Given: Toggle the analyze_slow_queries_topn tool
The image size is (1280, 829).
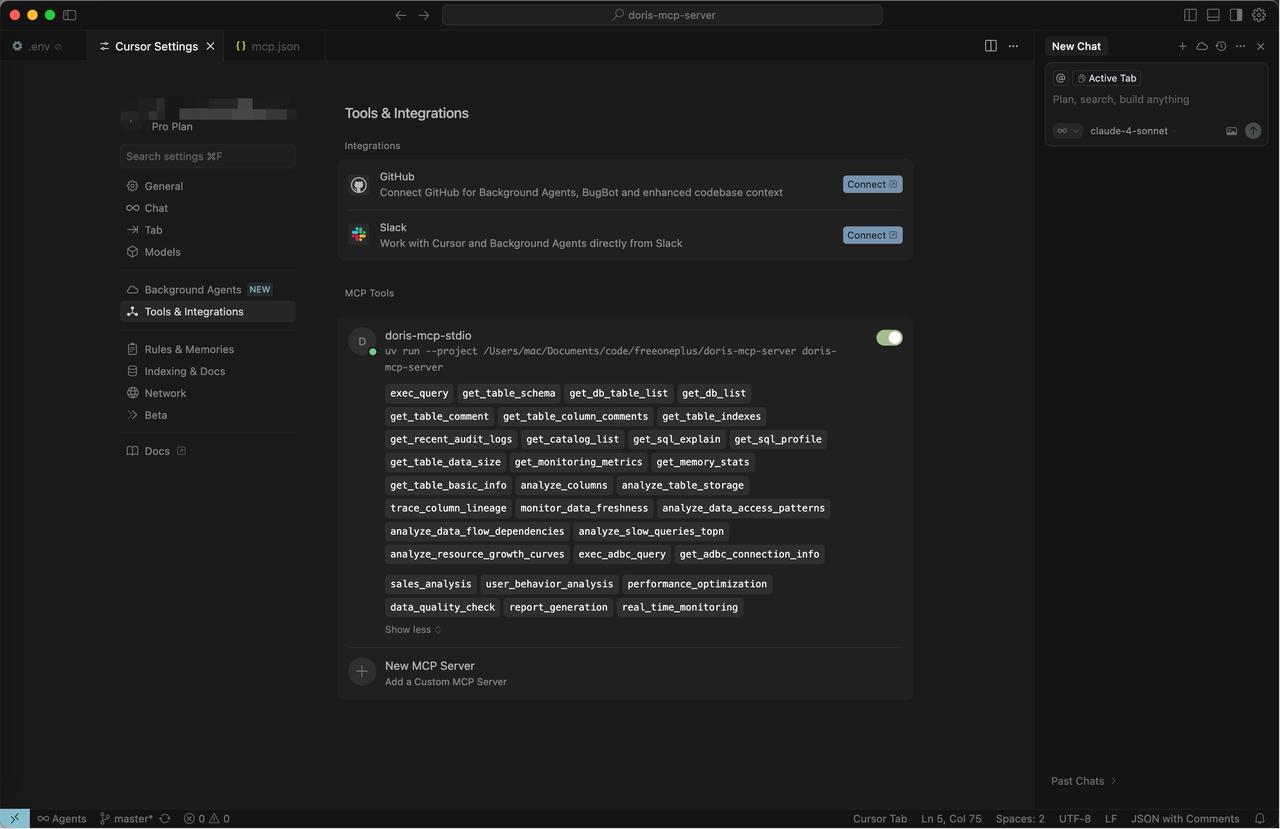Looking at the screenshot, I should [x=651, y=531].
